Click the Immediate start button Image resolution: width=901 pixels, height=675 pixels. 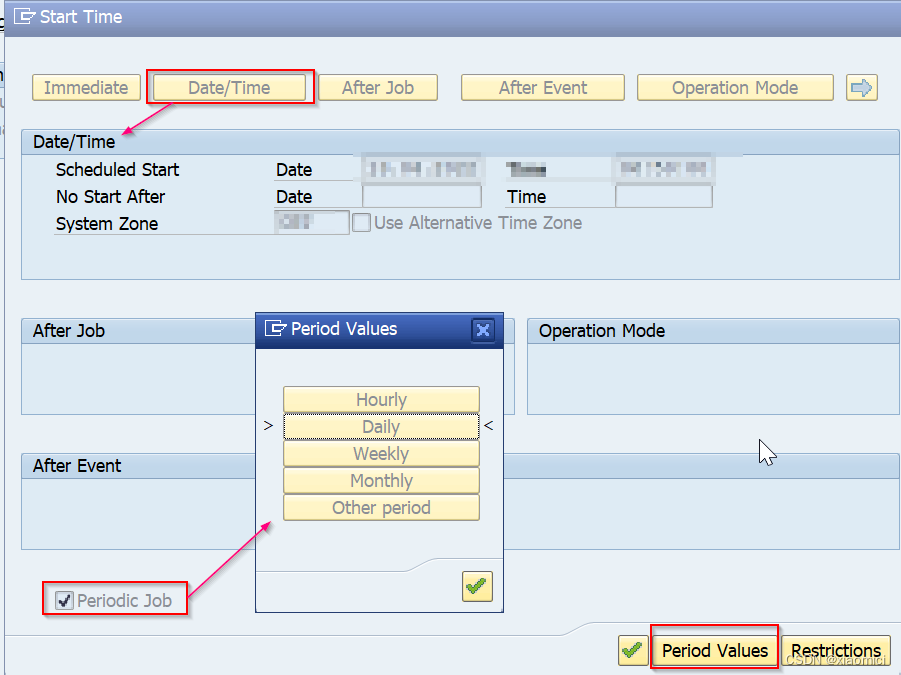click(x=86, y=88)
